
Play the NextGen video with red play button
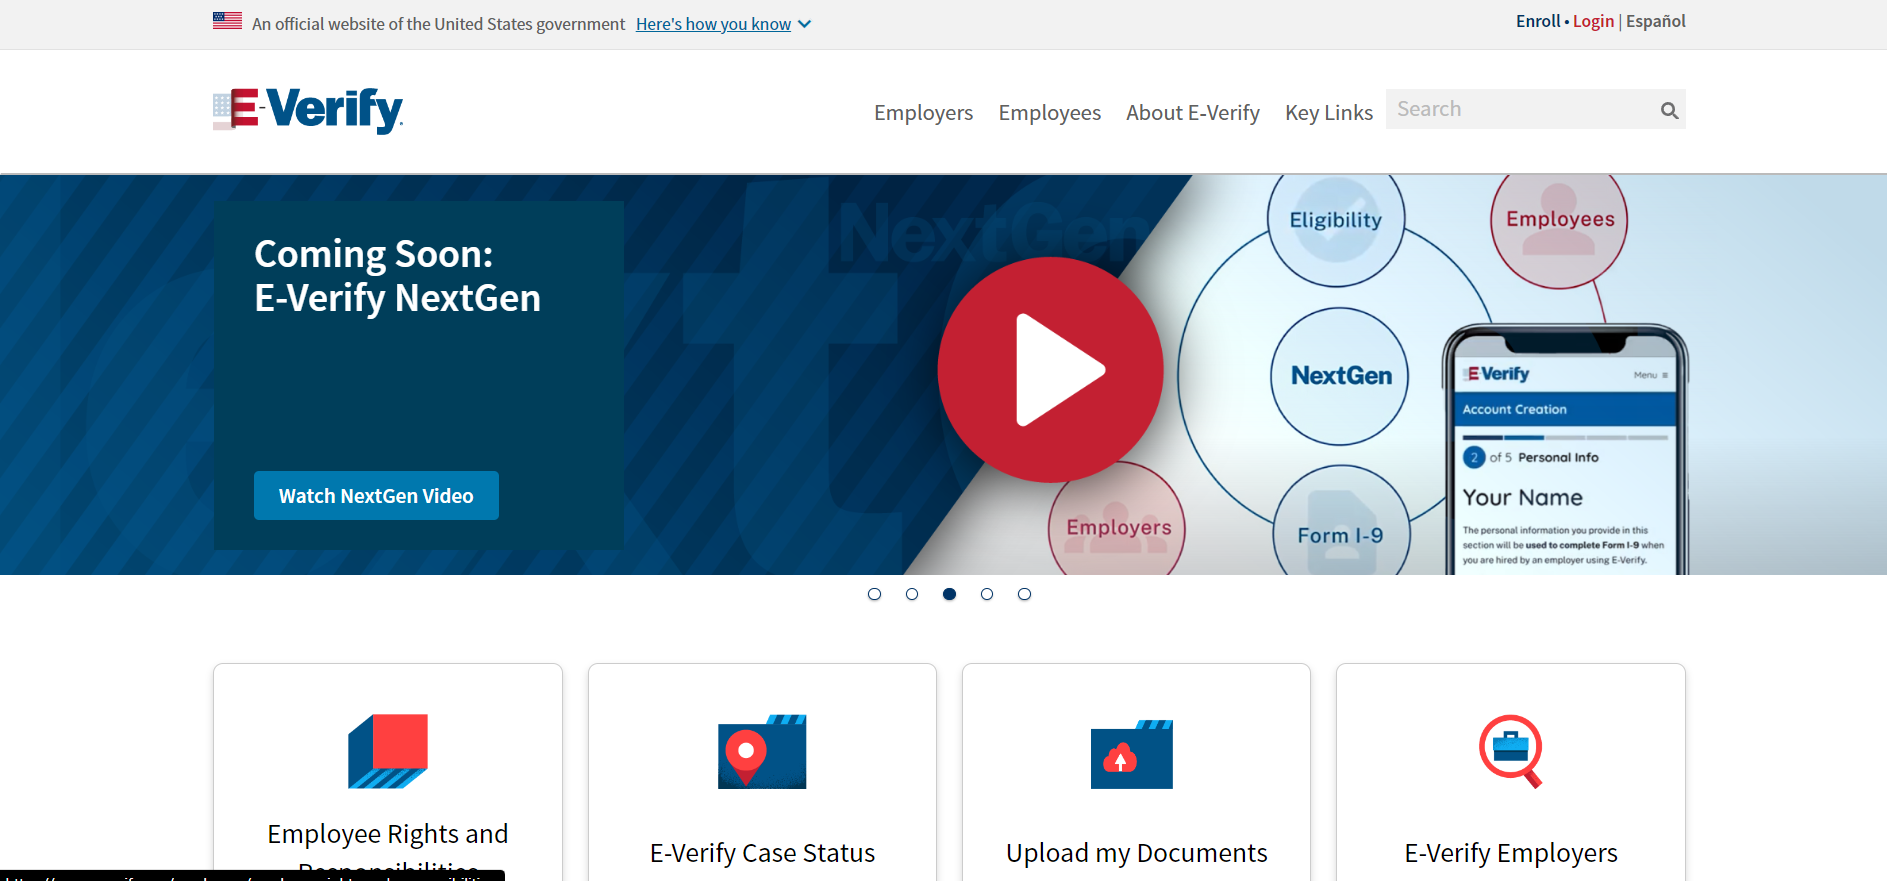click(x=1050, y=370)
